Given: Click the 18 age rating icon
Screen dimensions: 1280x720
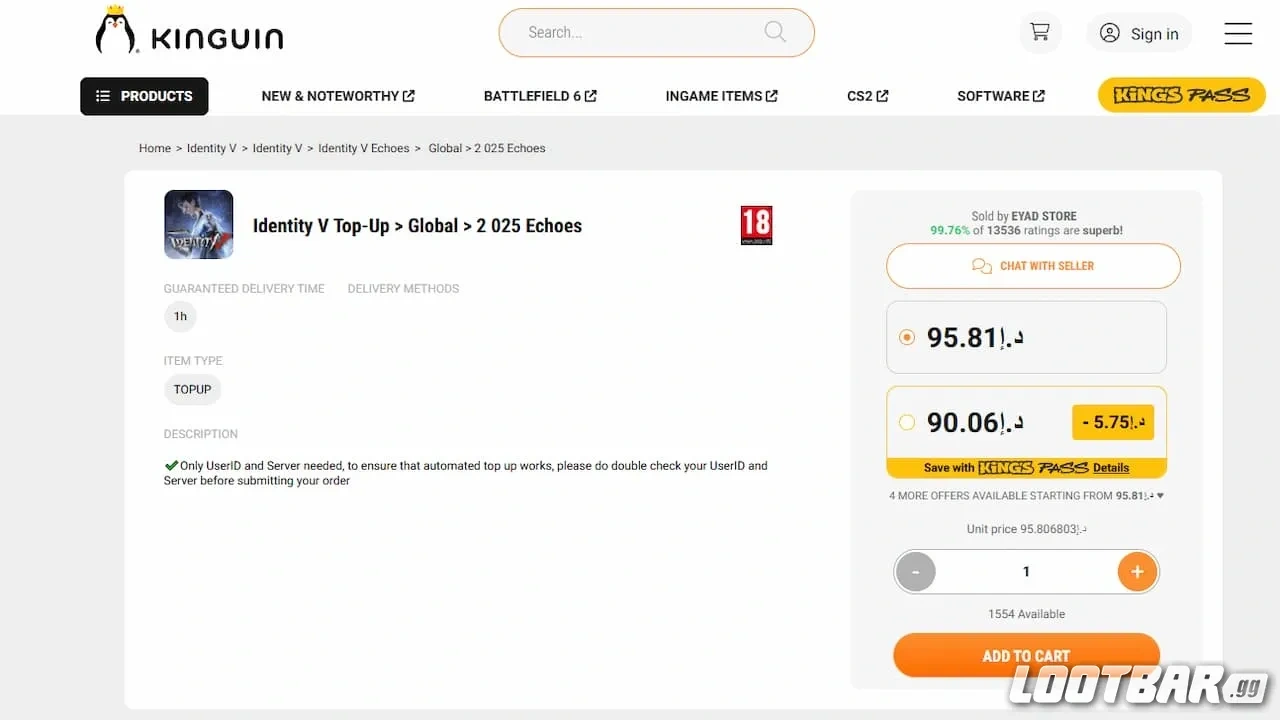Looking at the screenshot, I should (756, 225).
